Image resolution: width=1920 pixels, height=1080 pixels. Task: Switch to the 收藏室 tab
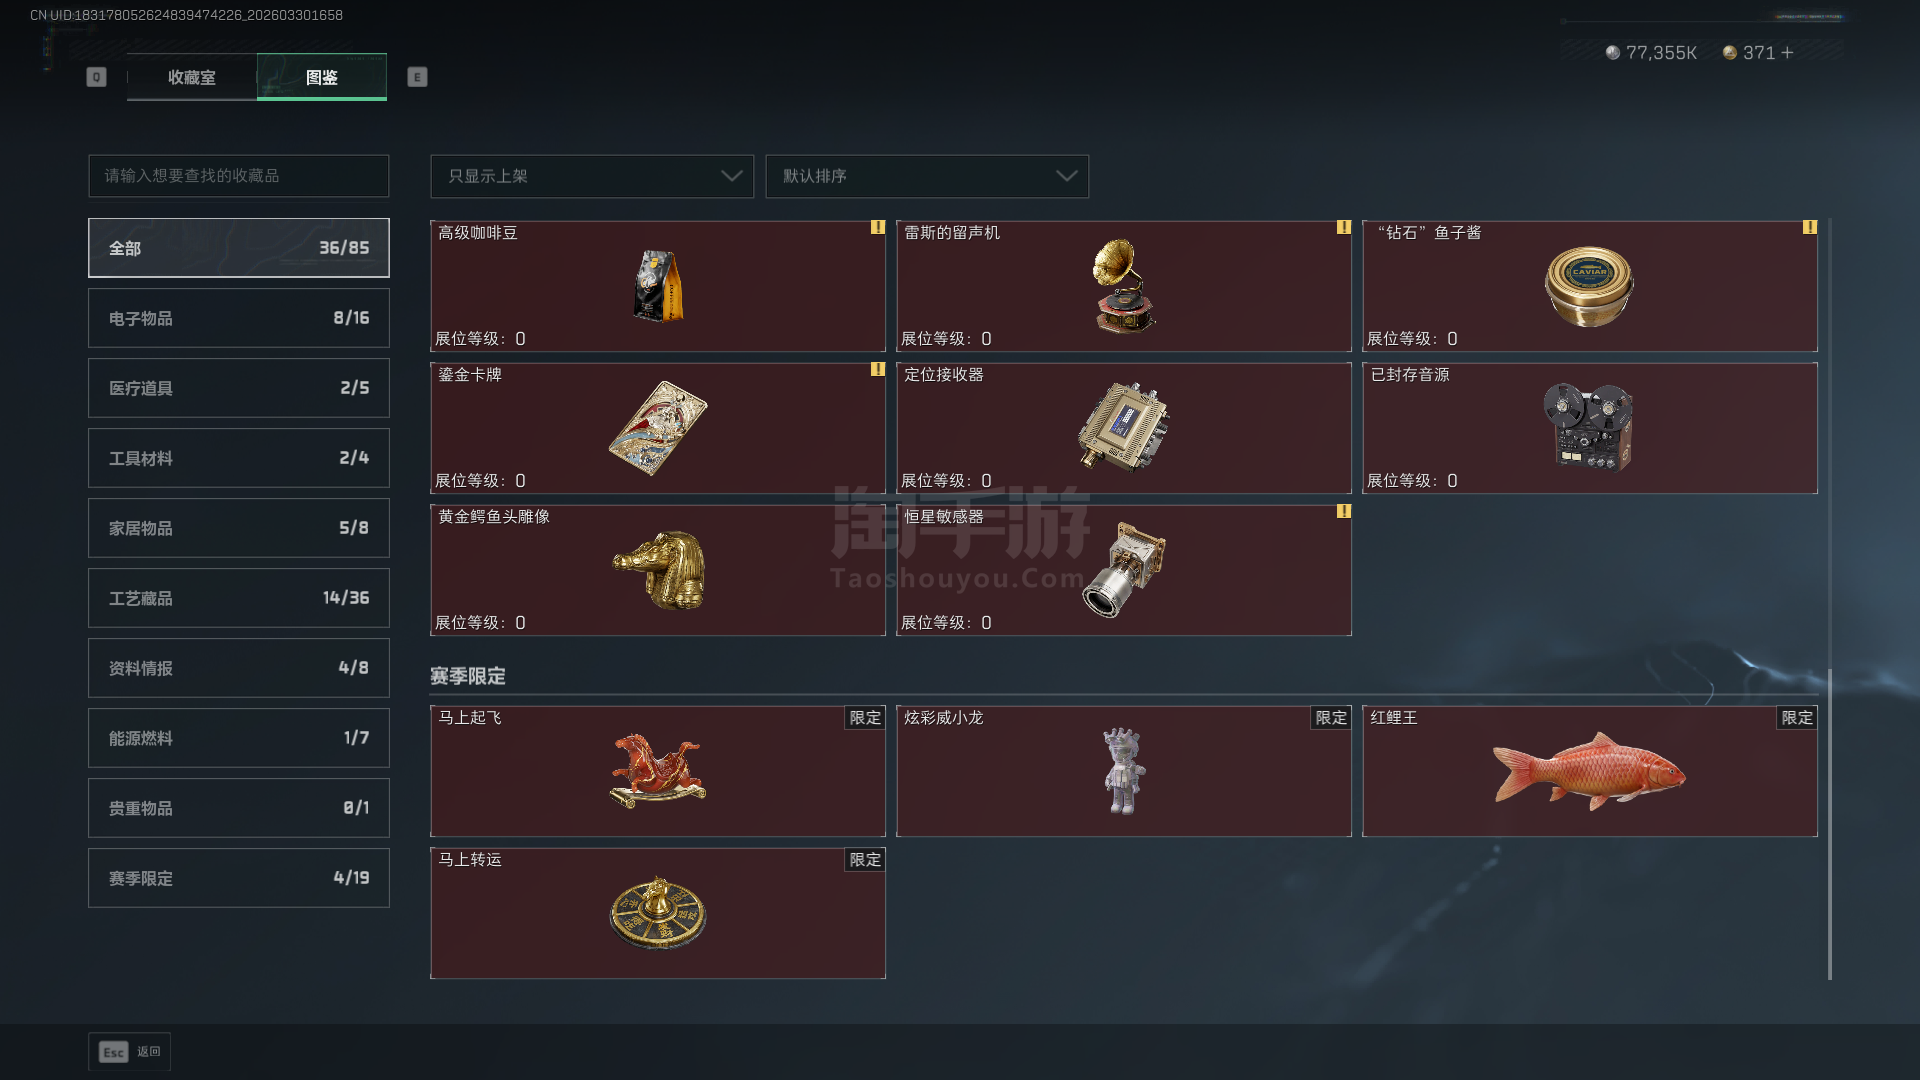[192, 77]
